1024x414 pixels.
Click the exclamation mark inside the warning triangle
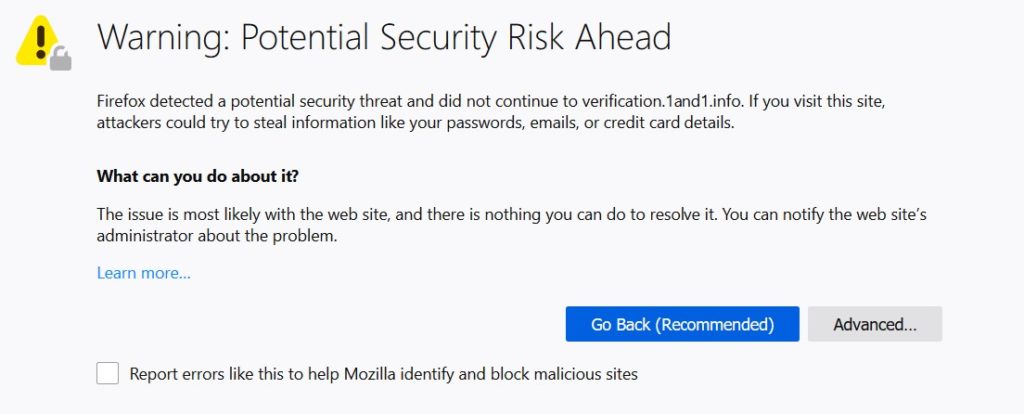pyautogui.click(x=40, y=42)
